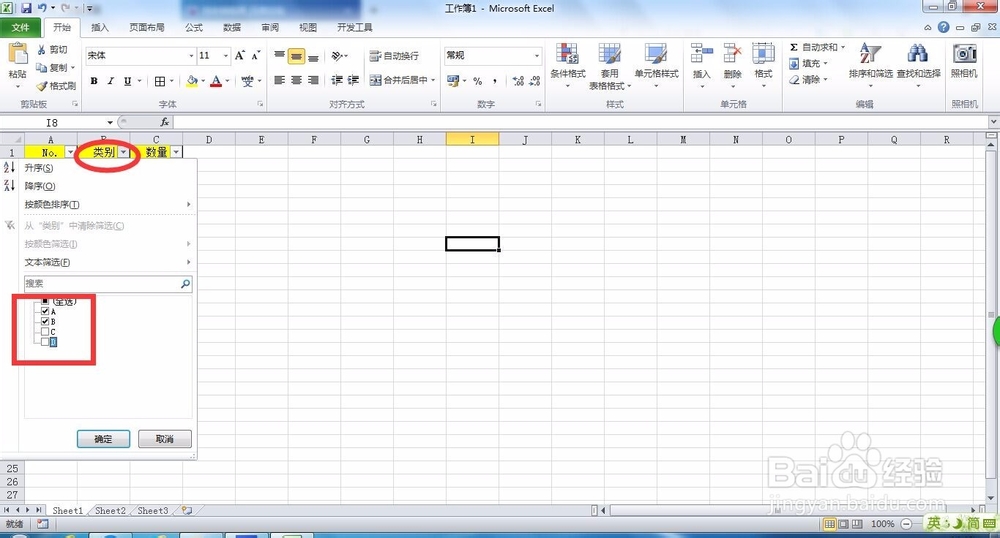Align text left in the cell
1000x538 pixels.
click(x=279, y=80)
